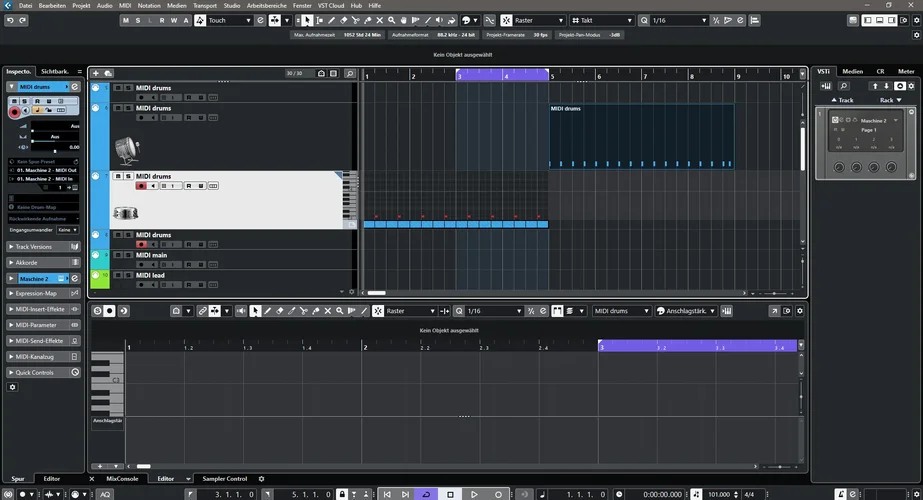Mute the MIDI main track
Viewport: 923px width, 500px height.
point(117,255)
